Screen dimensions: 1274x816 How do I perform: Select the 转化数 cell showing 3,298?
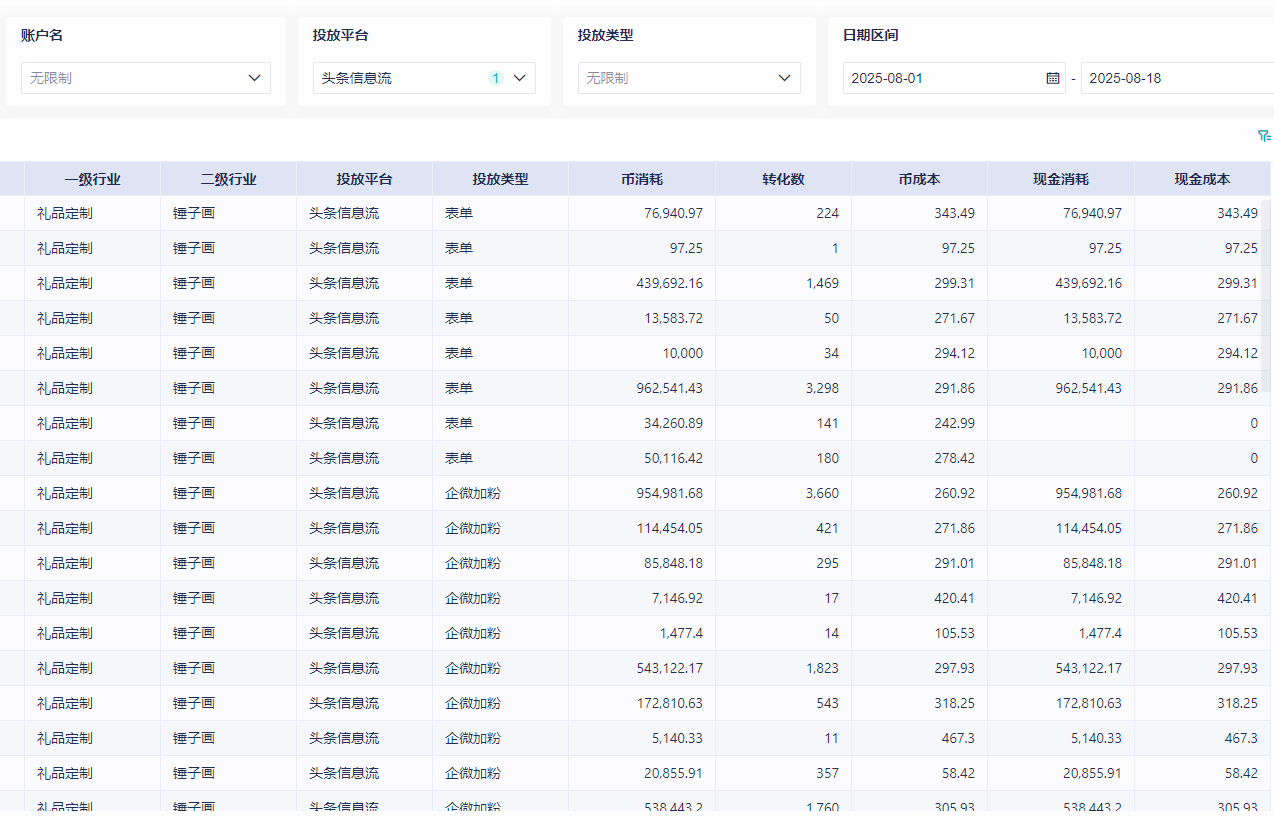click(784, 388)
